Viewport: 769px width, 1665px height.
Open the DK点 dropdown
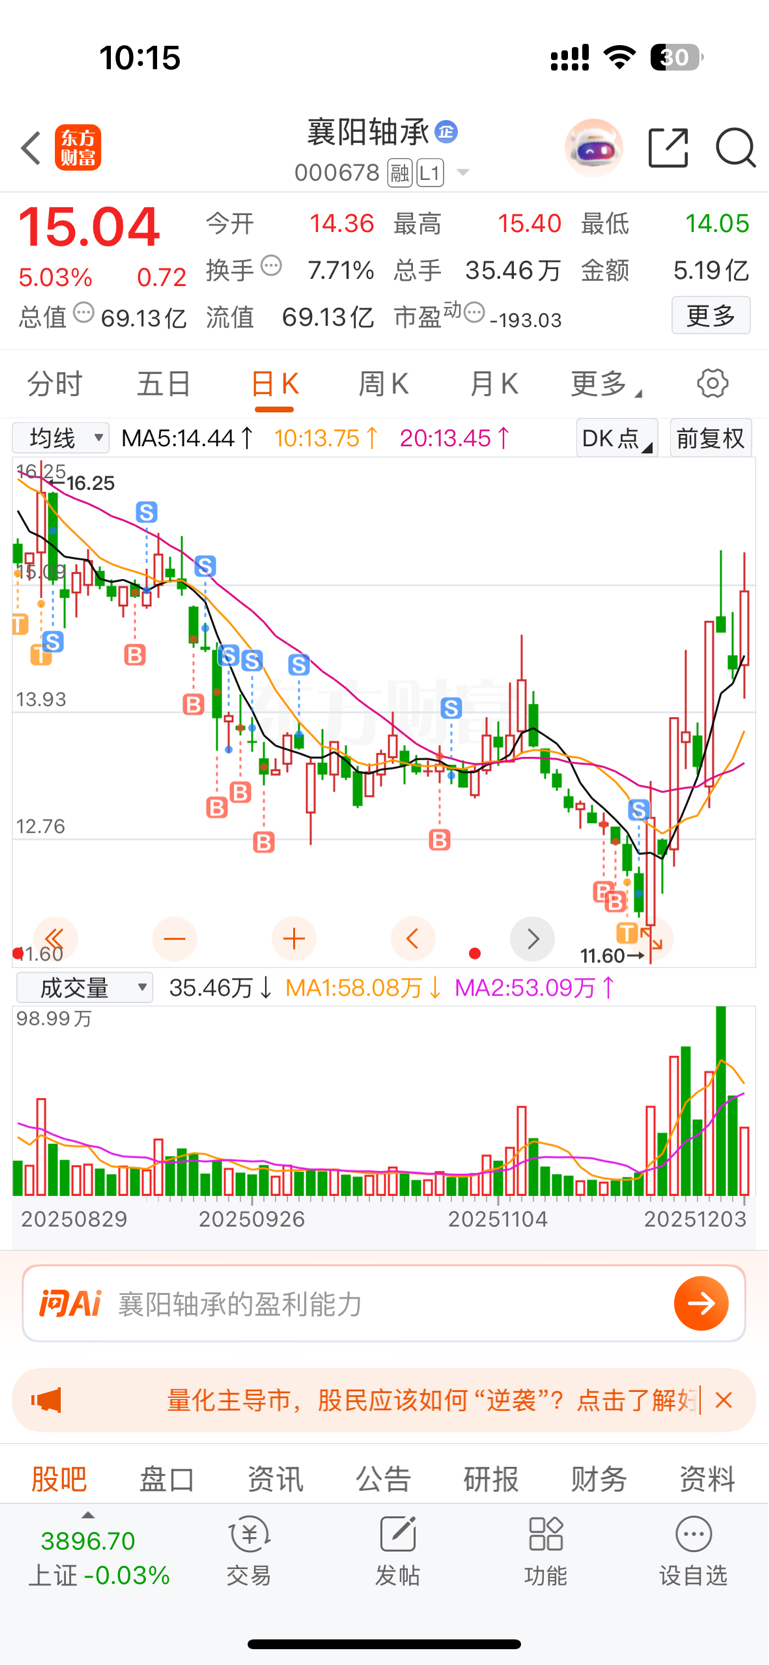(617, 438)
